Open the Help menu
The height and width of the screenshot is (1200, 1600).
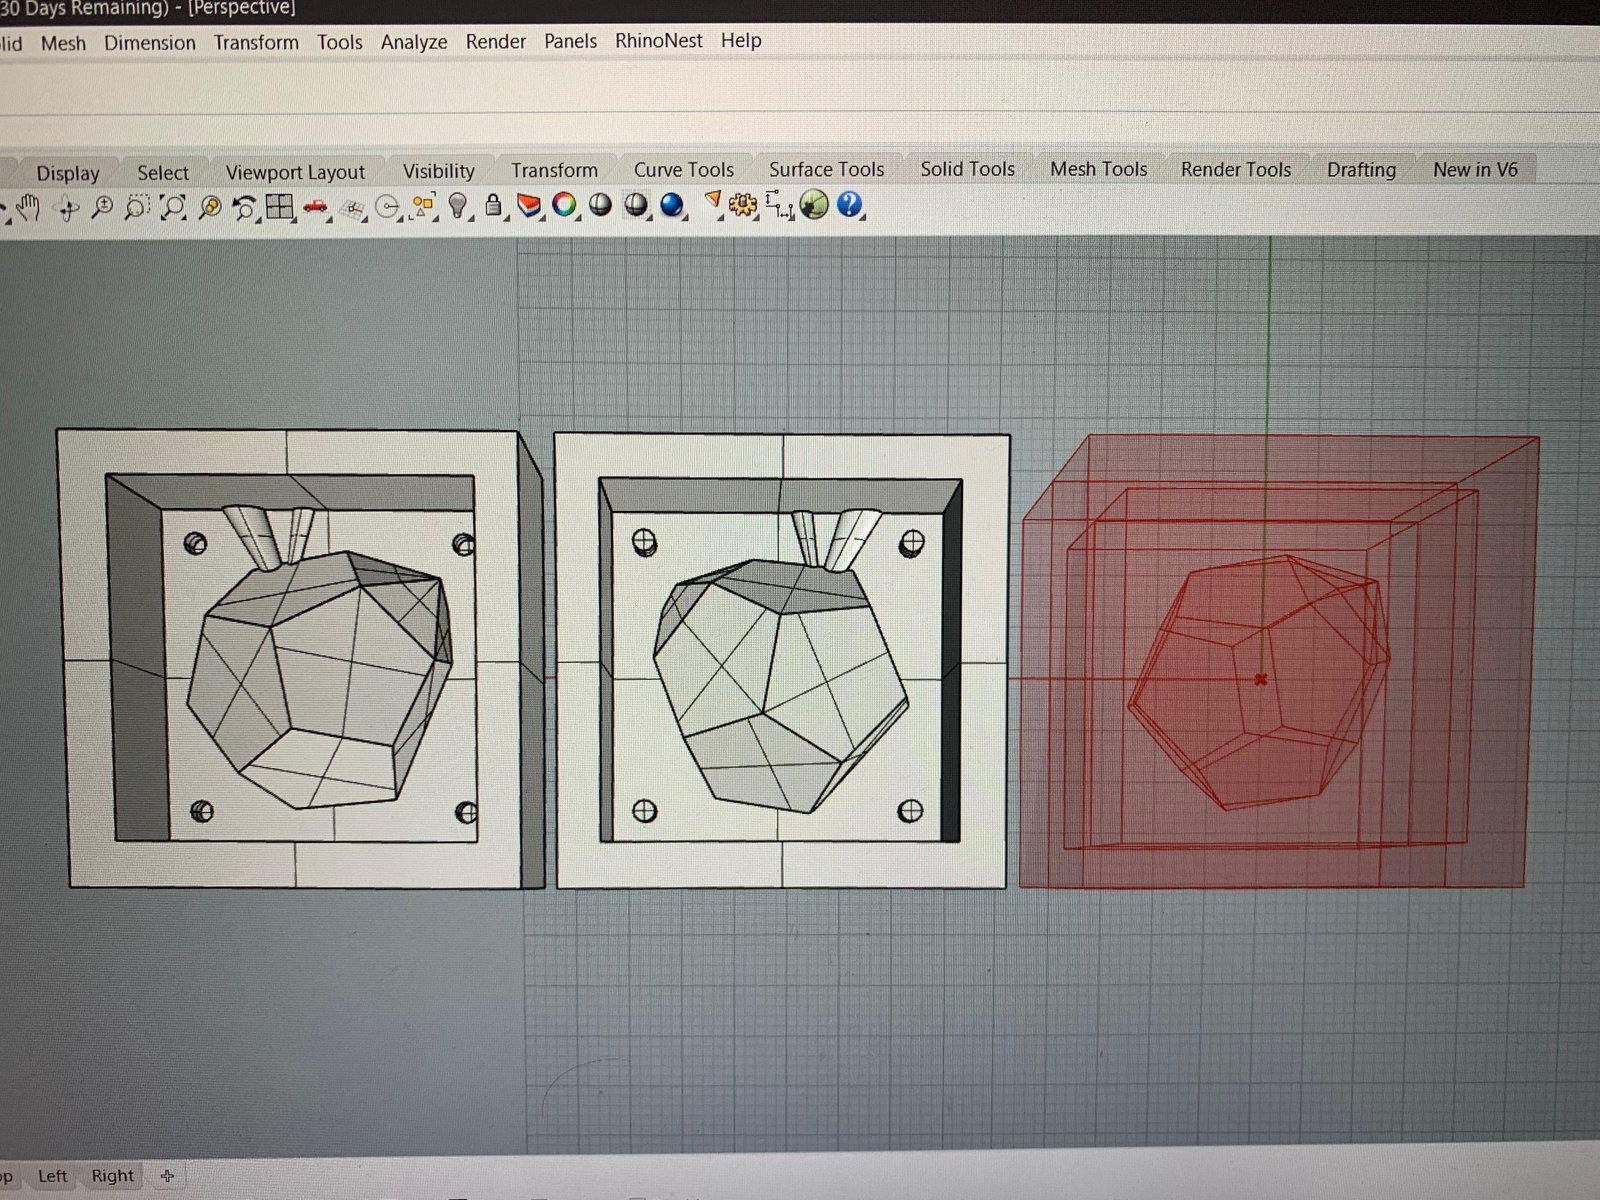pyautogui.click(x=741, y=40)
